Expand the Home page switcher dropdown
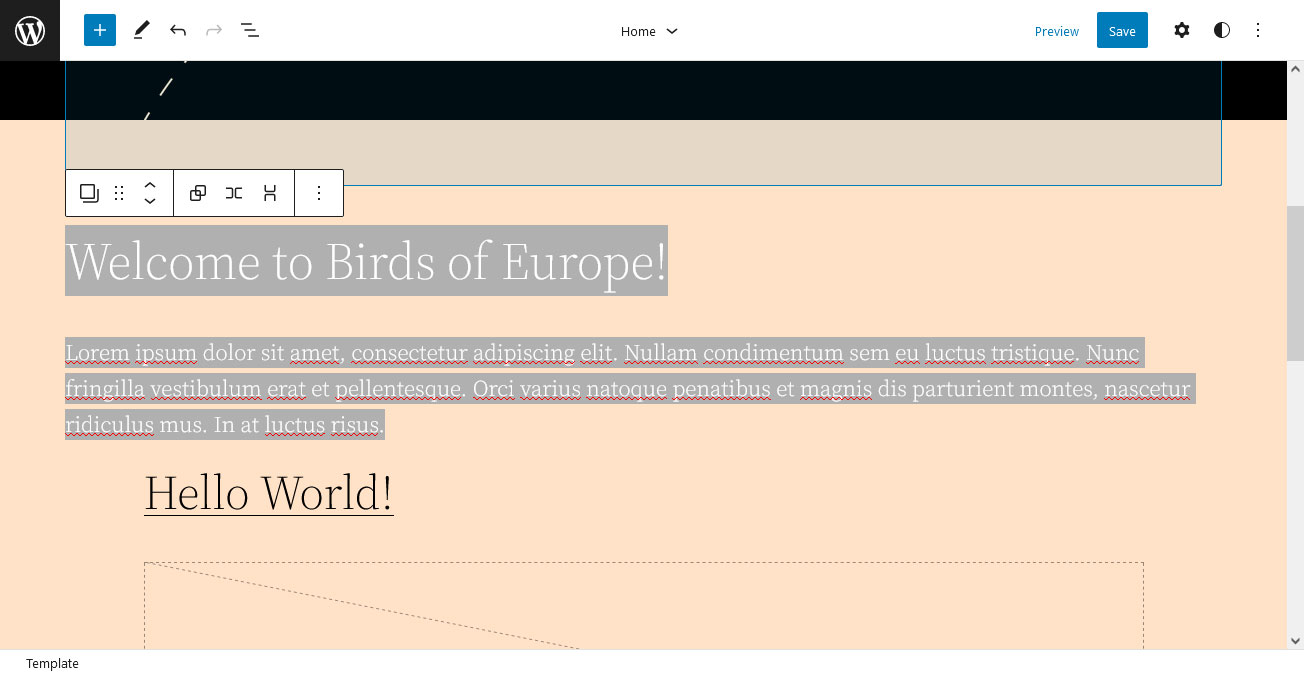This screenshot has height=674, width=1304. (x=650, y=31)
